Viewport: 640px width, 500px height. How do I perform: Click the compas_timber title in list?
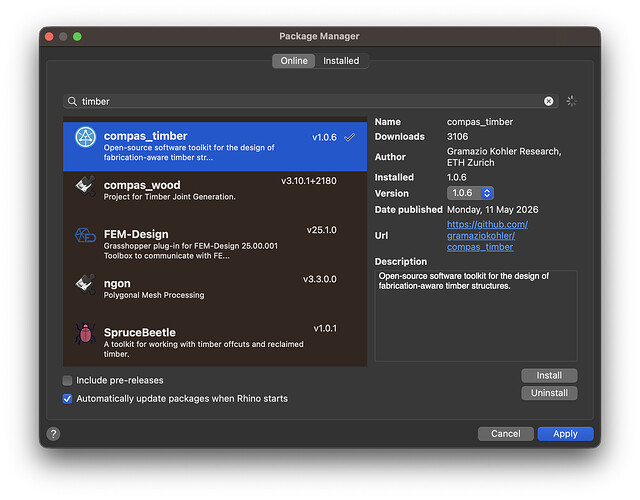146,136
